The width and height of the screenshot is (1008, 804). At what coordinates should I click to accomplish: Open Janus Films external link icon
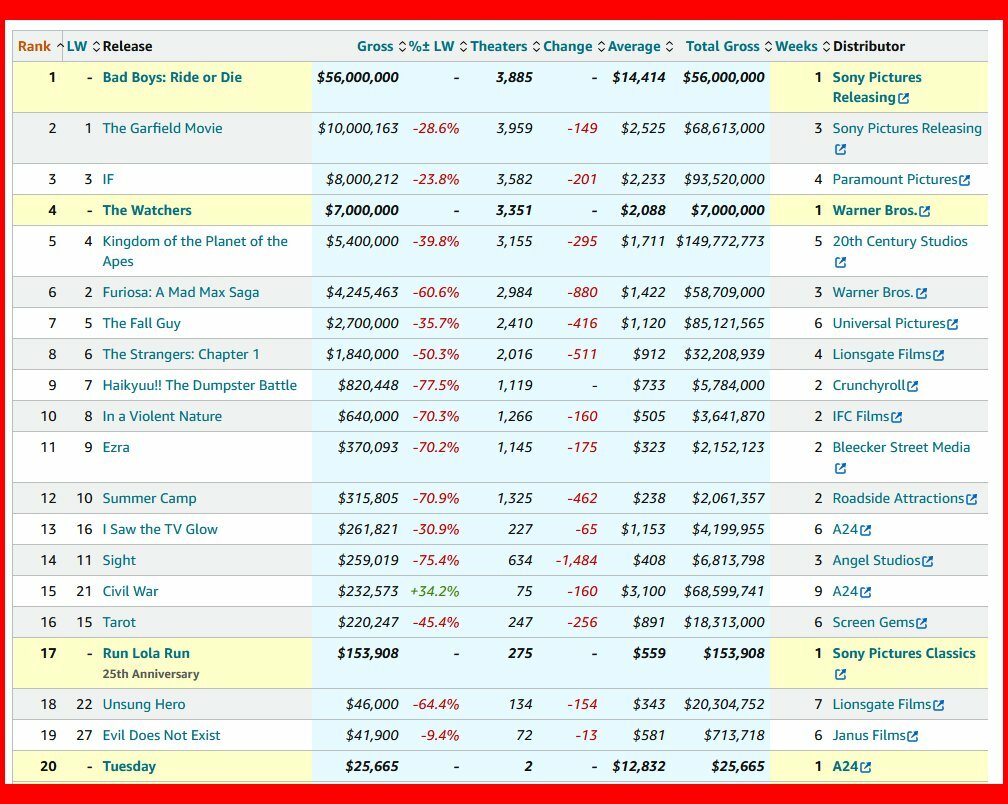913,736
